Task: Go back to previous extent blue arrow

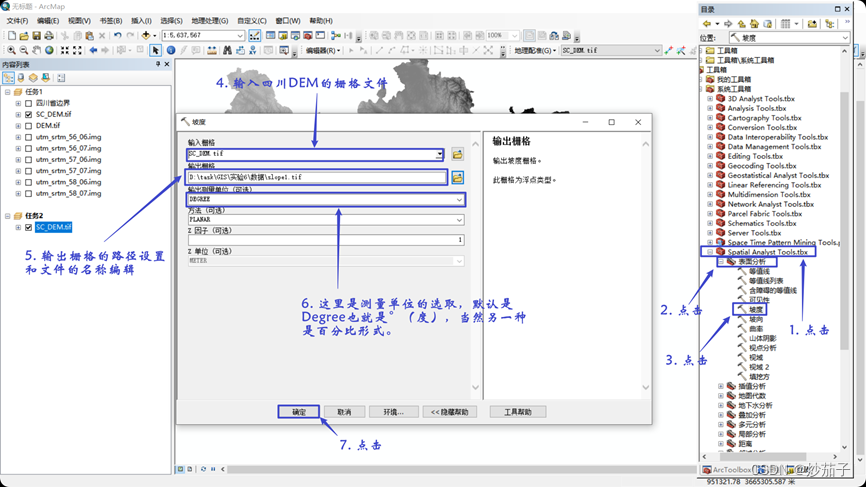Action: click(93, 50)
